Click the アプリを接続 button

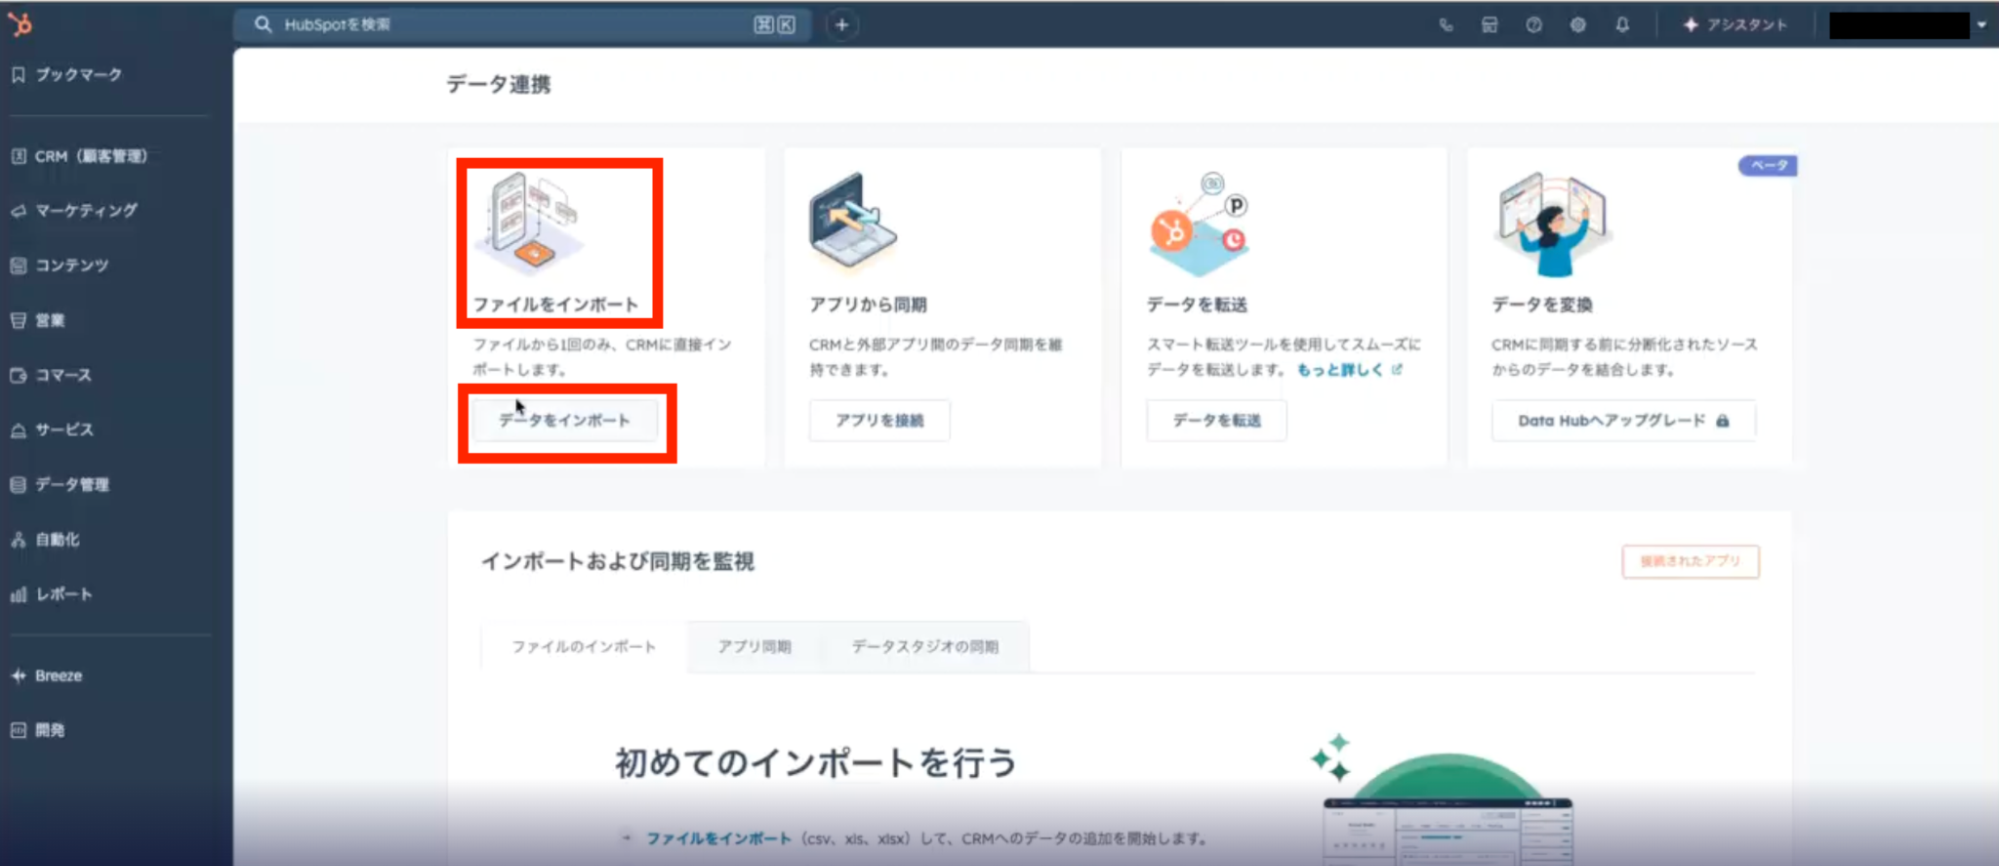pyautogui.click(x=879, y=421)
